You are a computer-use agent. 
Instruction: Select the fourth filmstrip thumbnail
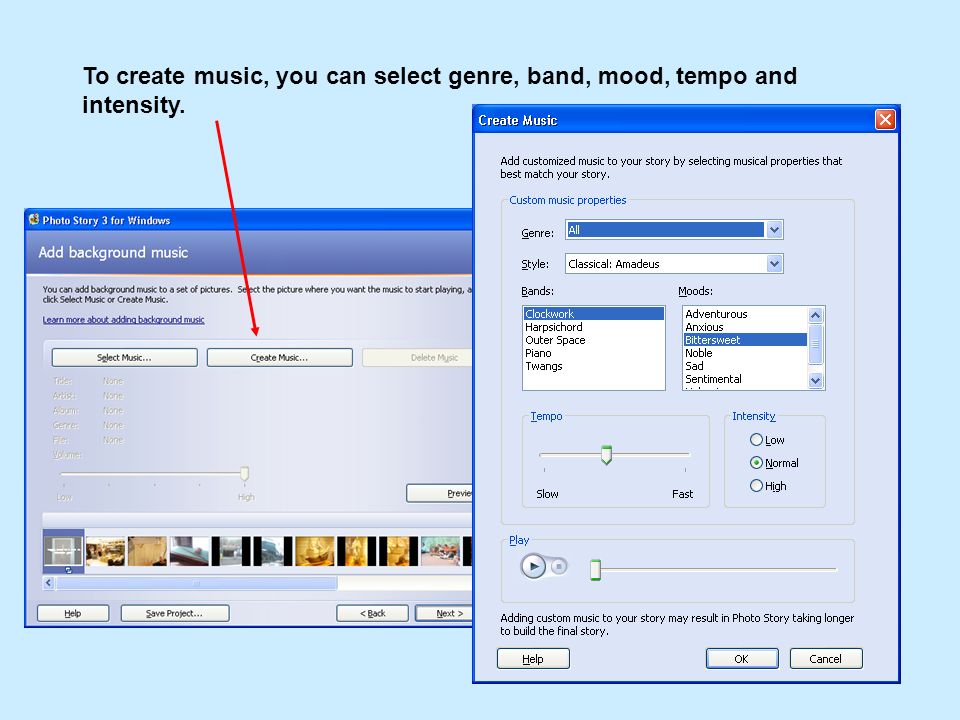pos(189,551)
